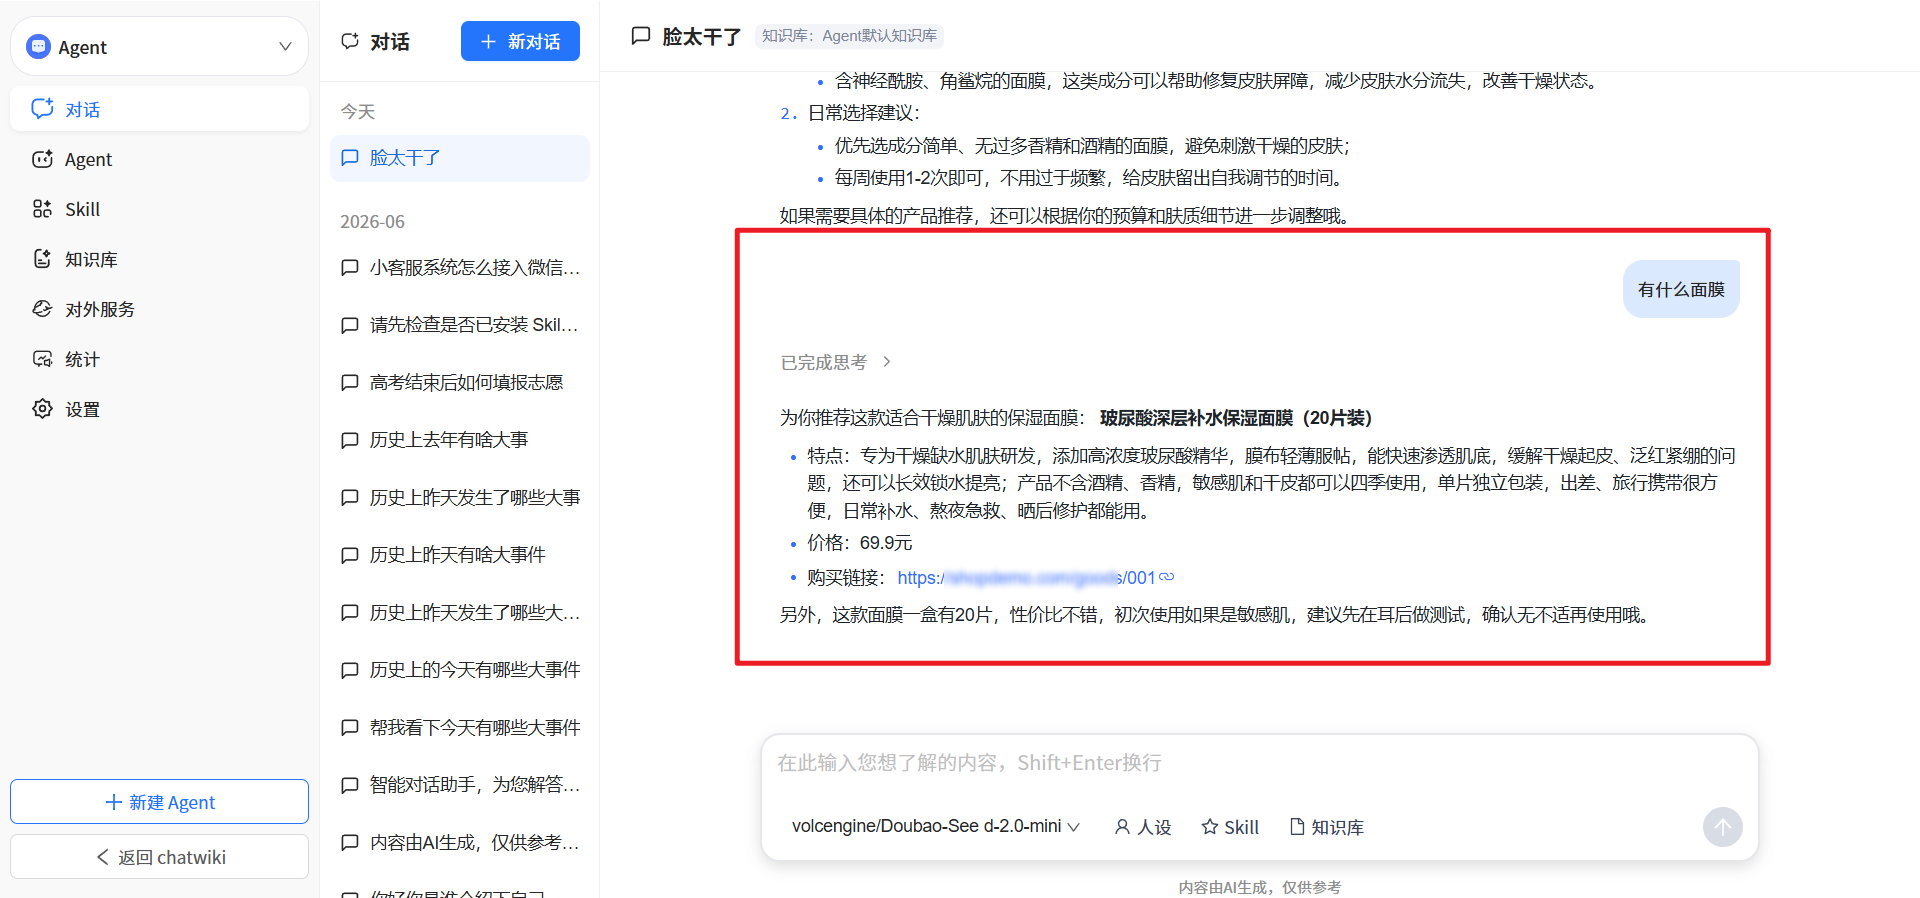The height and width of the screenshot is (898, 1920).
Task: Click the 新建 Agent button
Action: pos(159,802)
